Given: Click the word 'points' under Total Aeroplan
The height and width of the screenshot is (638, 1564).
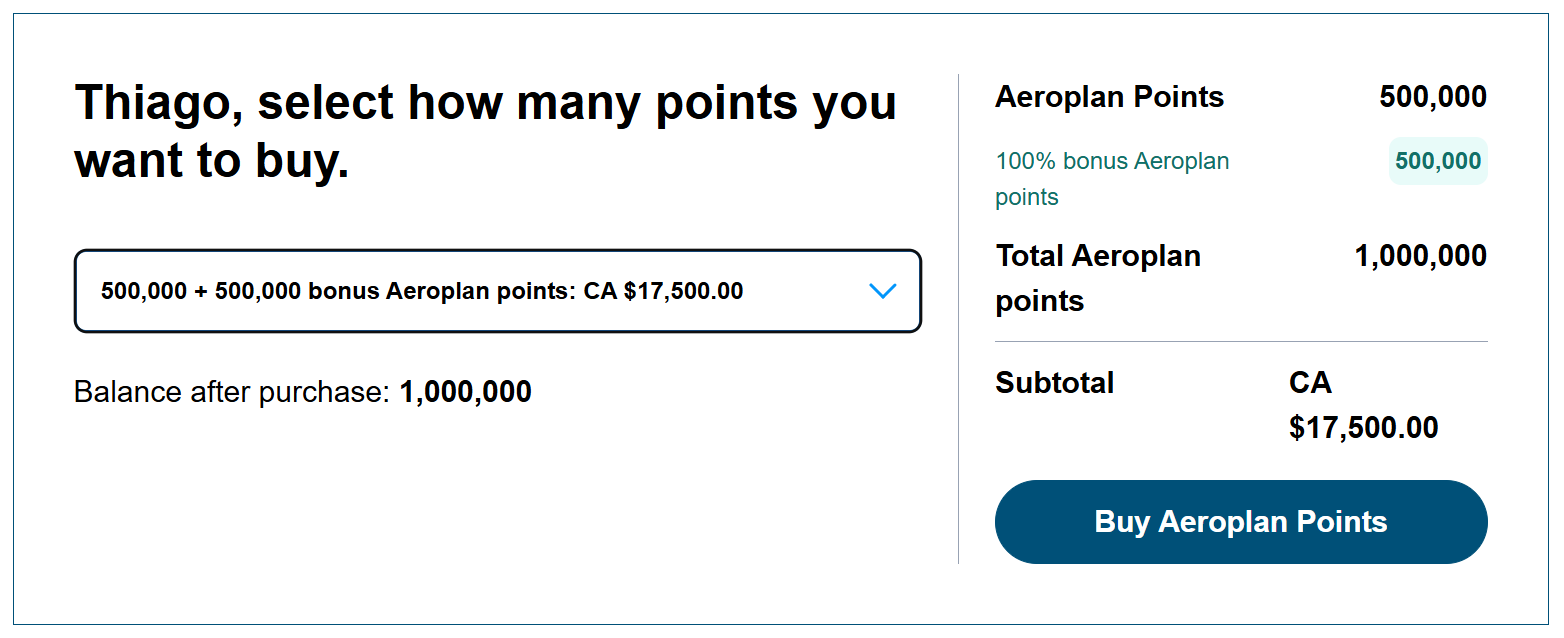Looking at the screenshot, I should (x=1040, y=301).
